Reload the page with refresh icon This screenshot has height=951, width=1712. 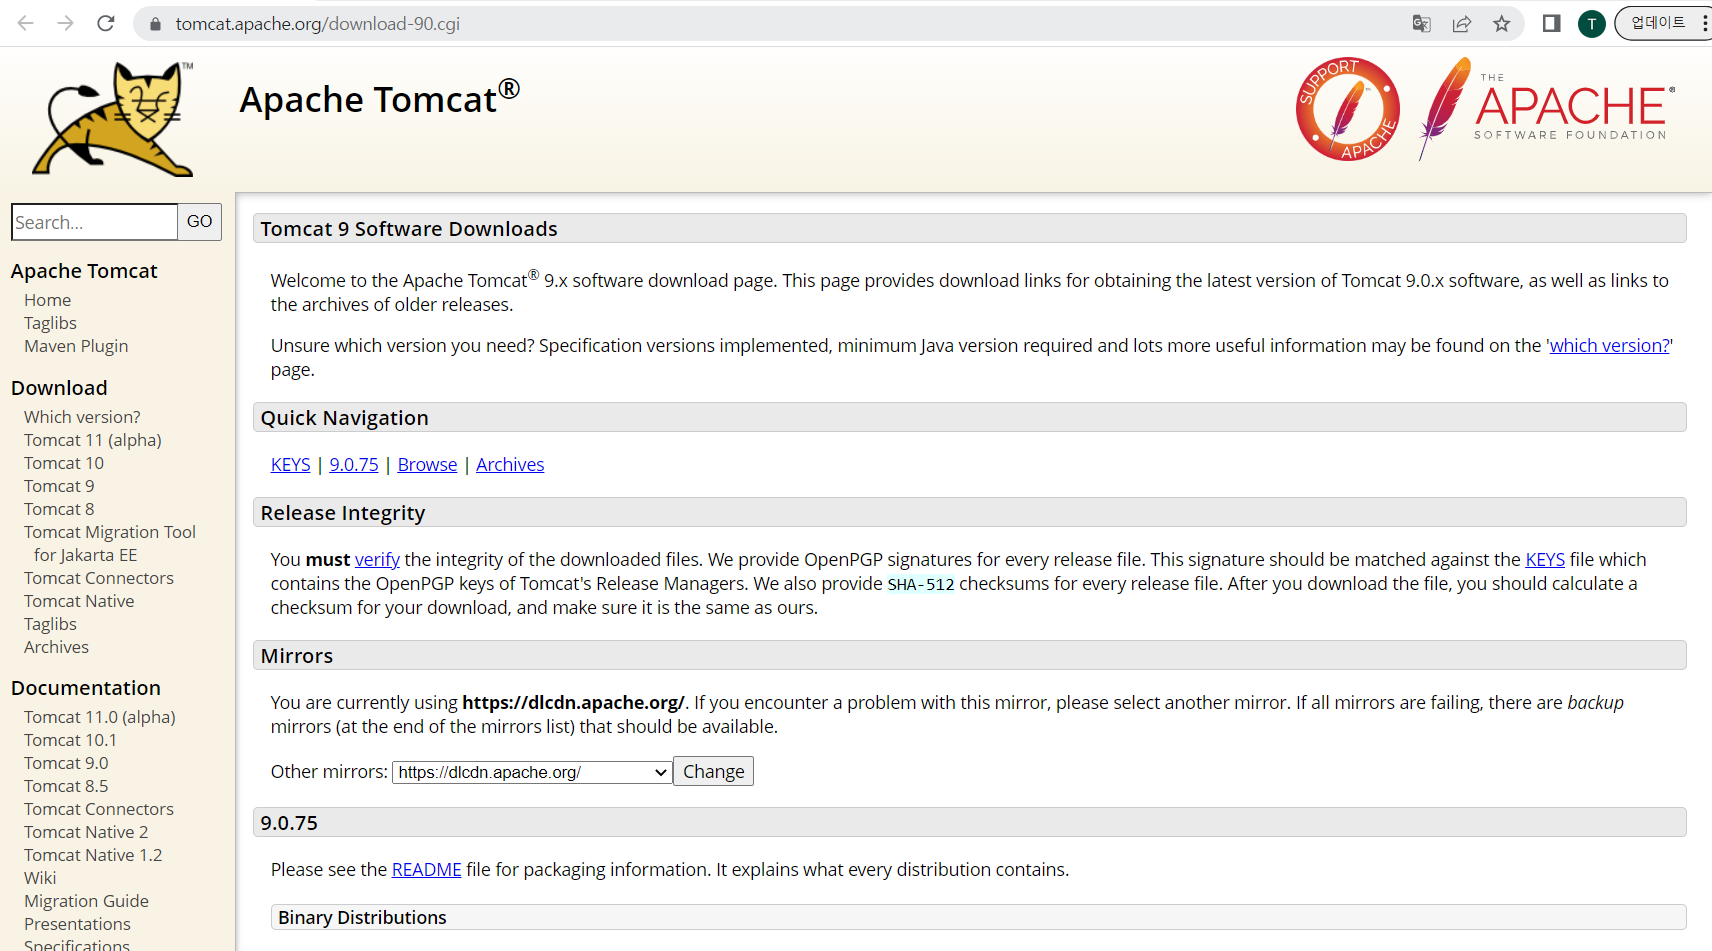tap(106, 23)
